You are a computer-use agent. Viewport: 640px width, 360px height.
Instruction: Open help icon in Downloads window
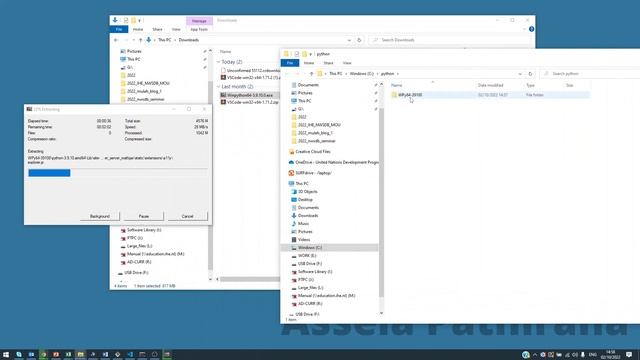coord(531,29)
